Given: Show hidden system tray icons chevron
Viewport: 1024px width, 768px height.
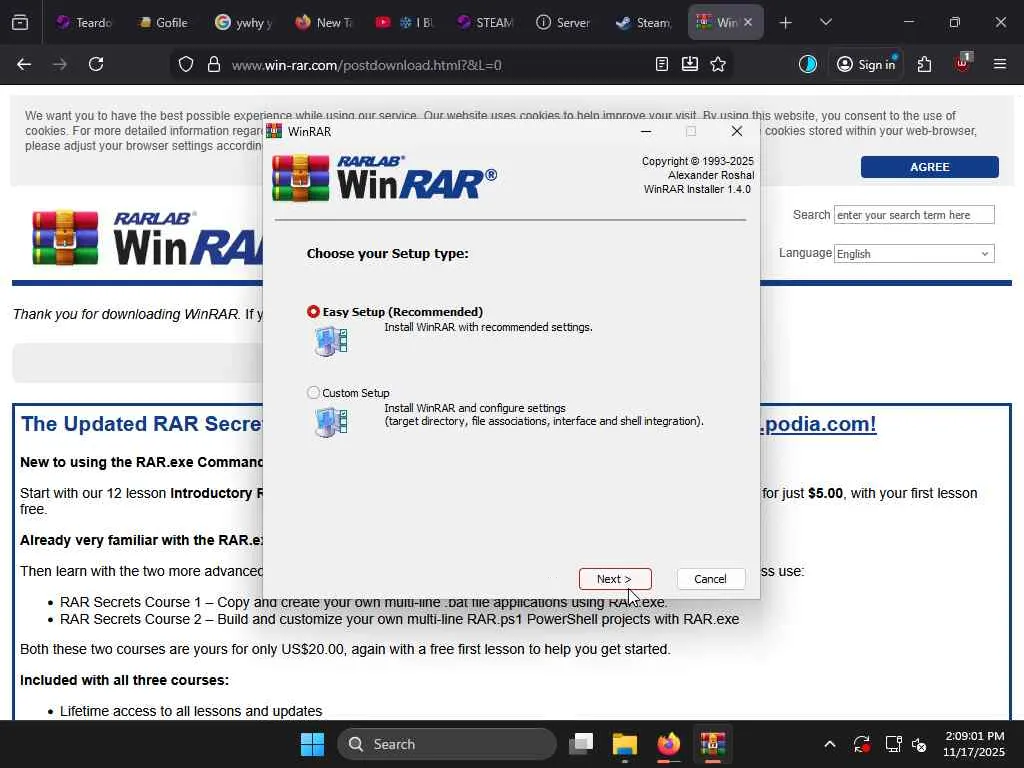Looking at the screenshot, I should coord(829,744).
